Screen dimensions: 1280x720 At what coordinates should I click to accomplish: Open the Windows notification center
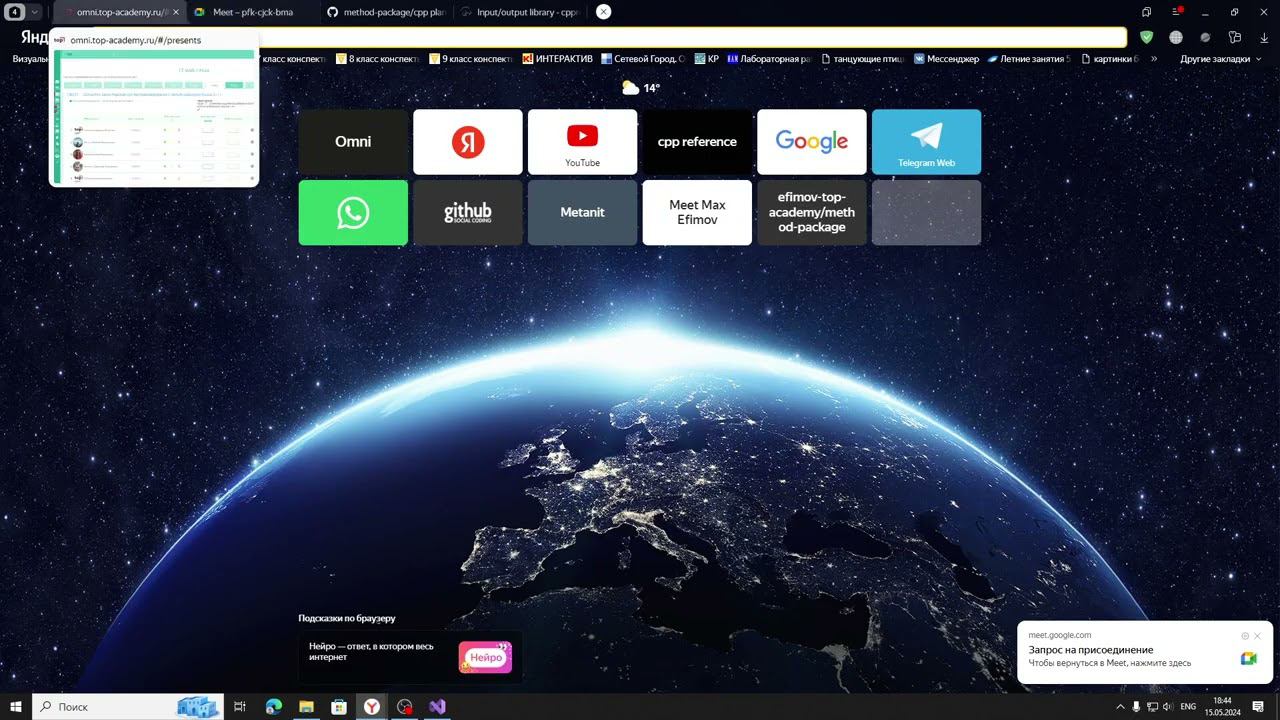pos(1259,707)
